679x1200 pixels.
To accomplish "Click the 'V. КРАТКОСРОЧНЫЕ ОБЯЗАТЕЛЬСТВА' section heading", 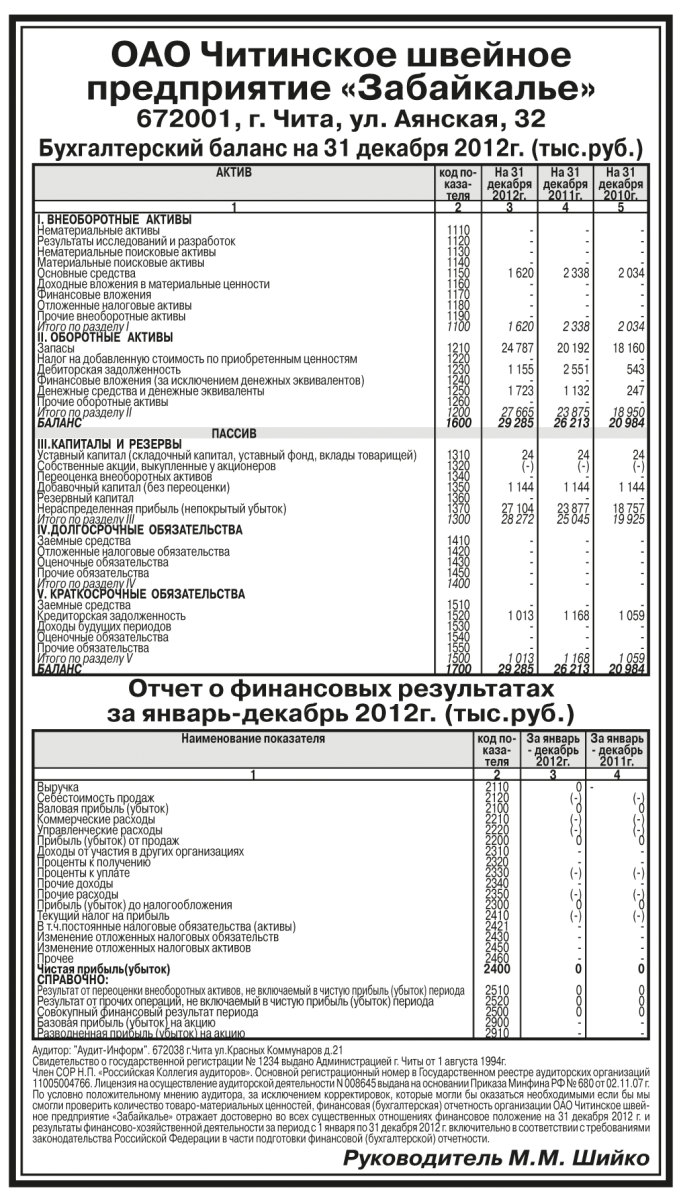I will tap(140, 594).
